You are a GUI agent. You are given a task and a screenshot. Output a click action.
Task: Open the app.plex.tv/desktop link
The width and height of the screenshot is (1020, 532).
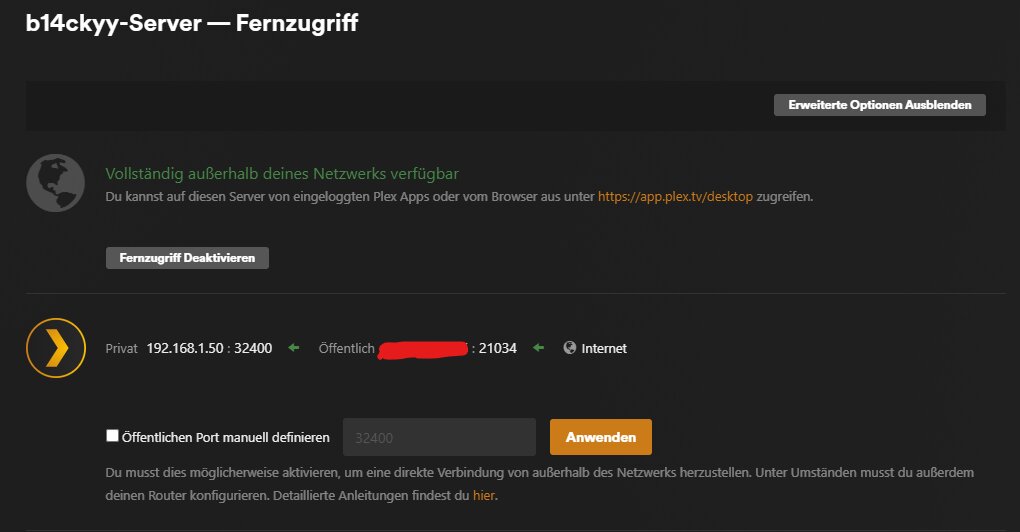click(x=675, y=196)
